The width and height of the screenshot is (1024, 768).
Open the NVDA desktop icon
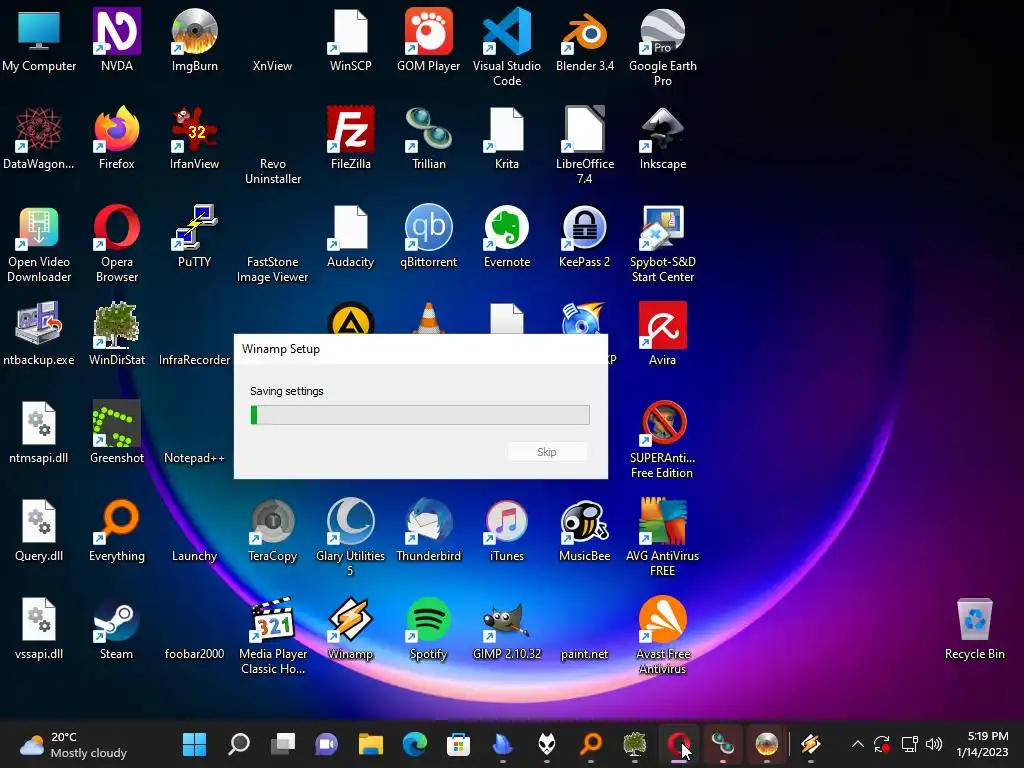pyautogui.click(x=117, y=31)
